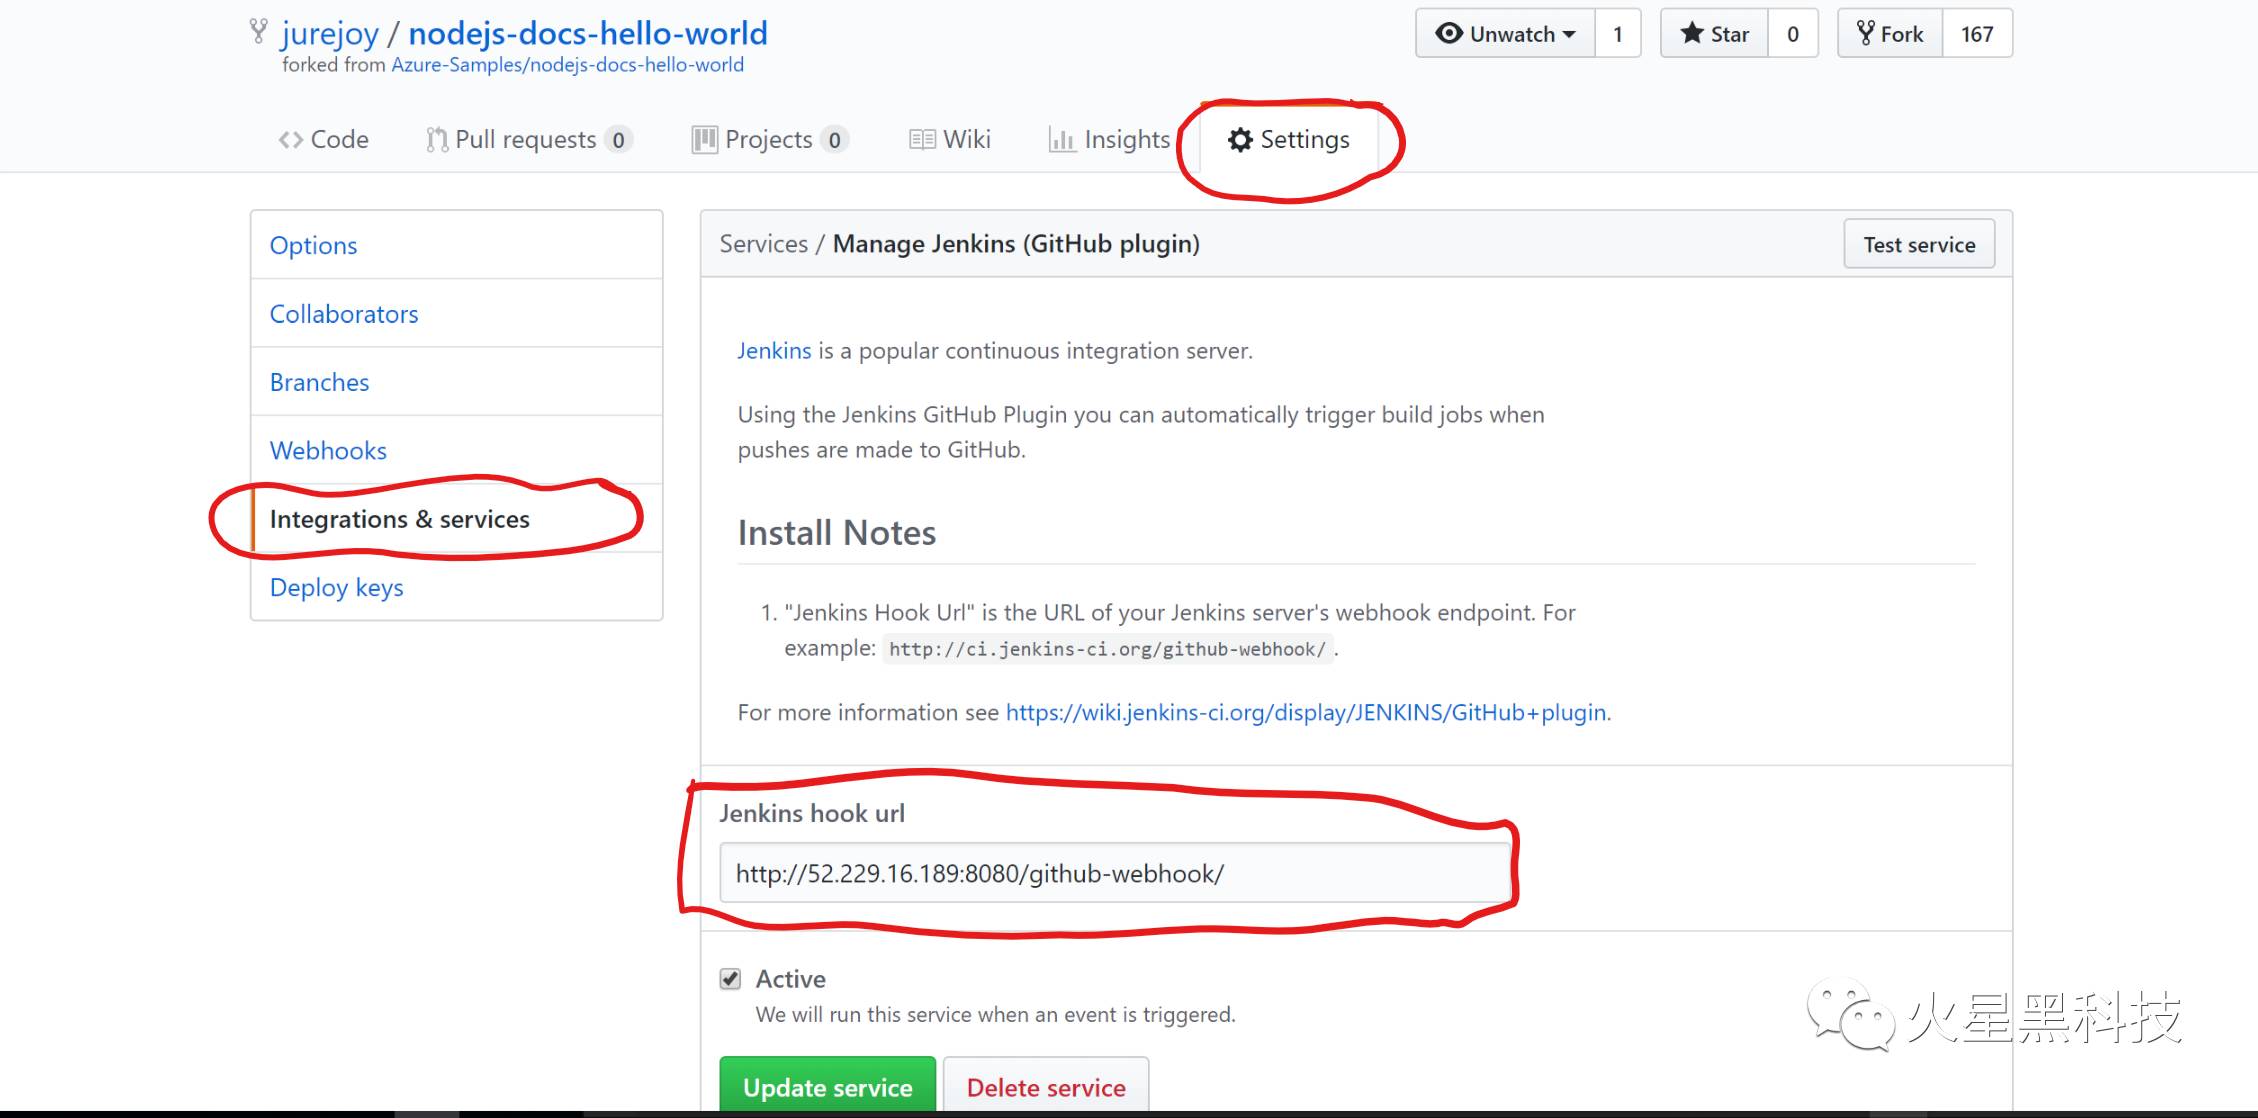Image resolution: width=2258 pixels, height=1118 pixels.
Task: Enable the Jenkins service Active toggle
Action: [730, 980]
